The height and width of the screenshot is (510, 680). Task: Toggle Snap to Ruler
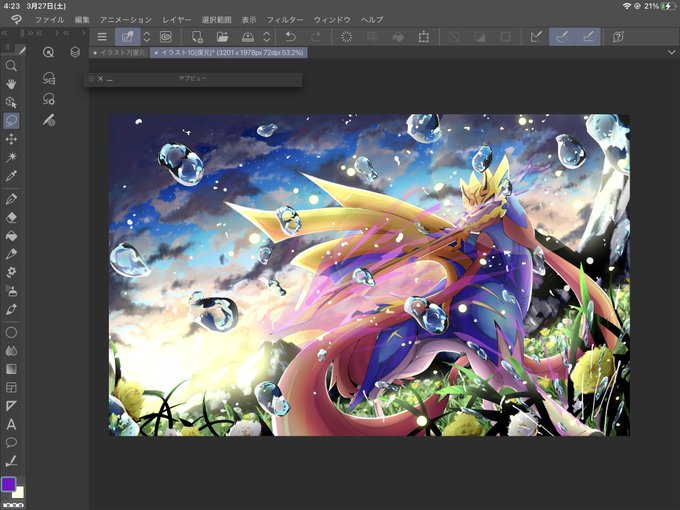coord(536,37)
